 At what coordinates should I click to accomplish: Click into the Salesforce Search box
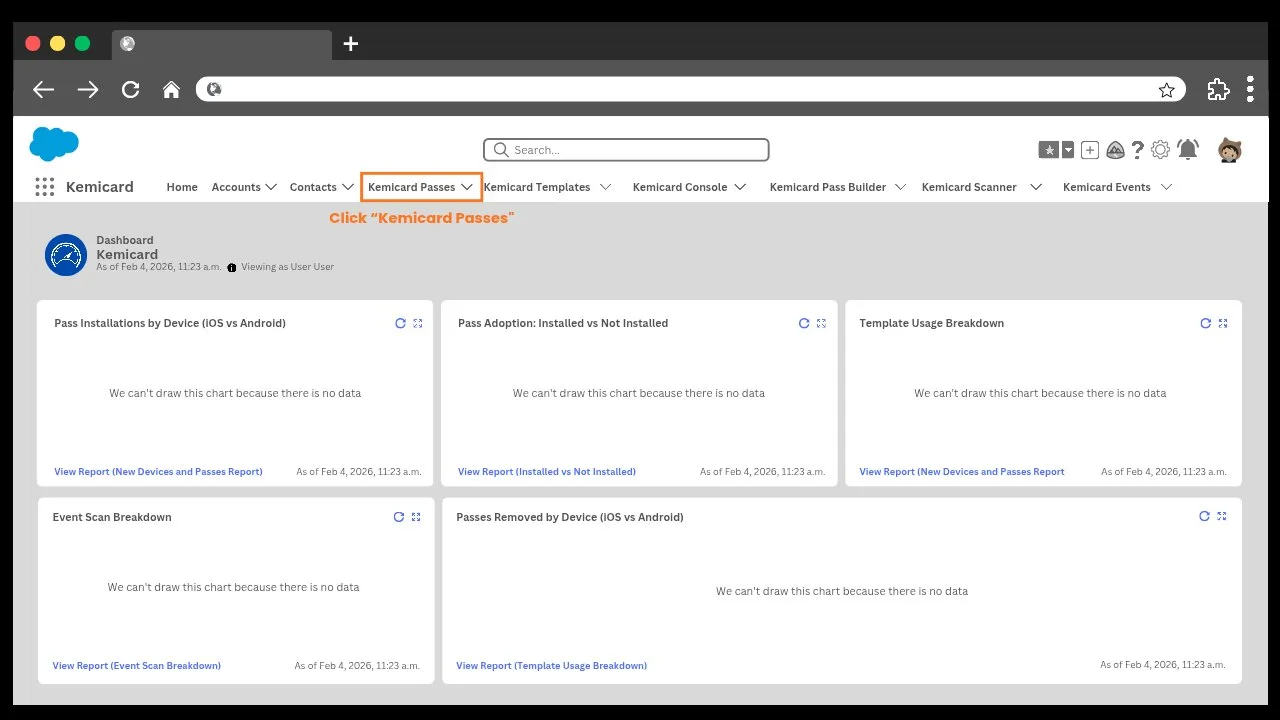(626, 150)
